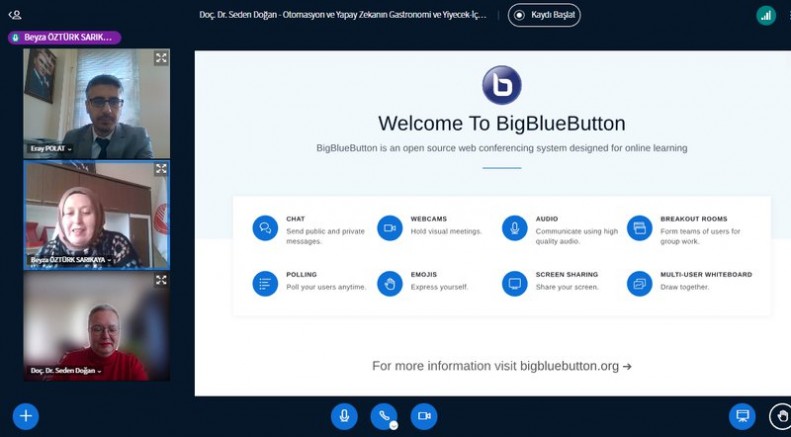The height and width of the screenshot is (437, 791).
Task: Start recording with Kaydı Başlat button
Action: tap(544, 15)
